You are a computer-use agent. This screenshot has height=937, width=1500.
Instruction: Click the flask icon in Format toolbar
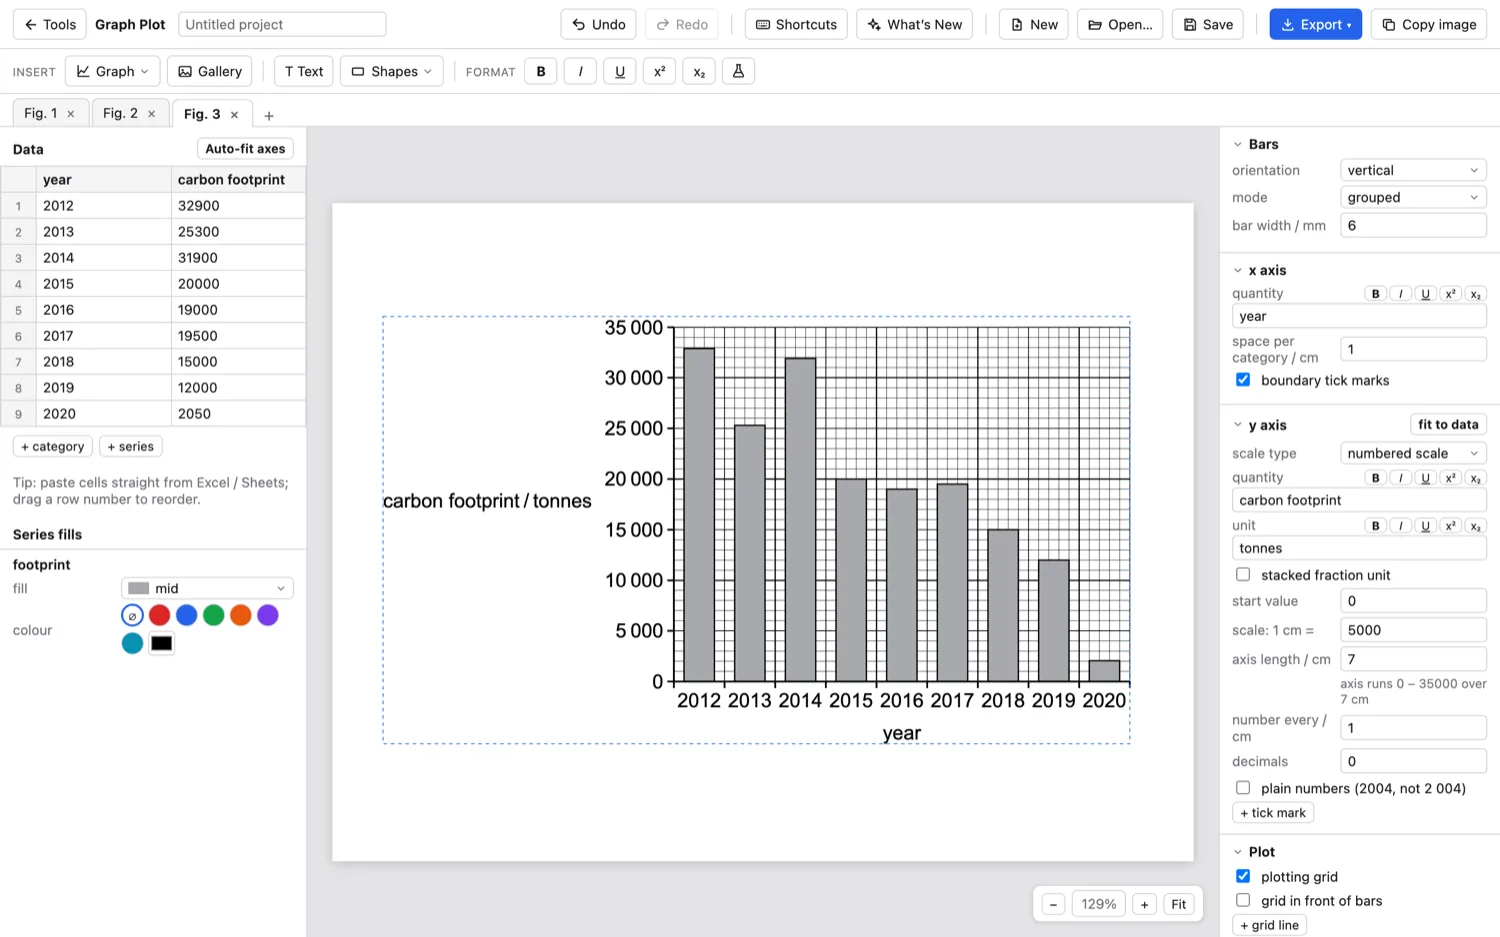[x=738, y=71]
